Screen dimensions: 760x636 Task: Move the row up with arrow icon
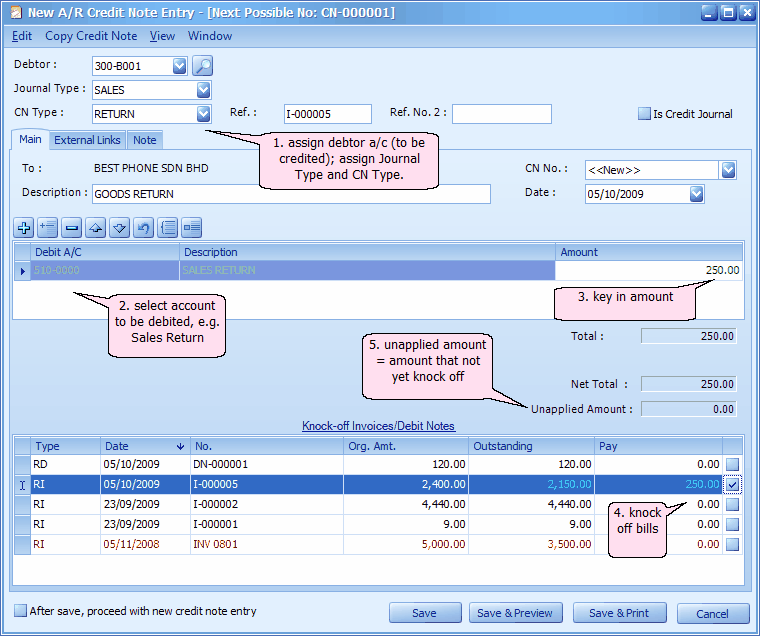point(95,227)
